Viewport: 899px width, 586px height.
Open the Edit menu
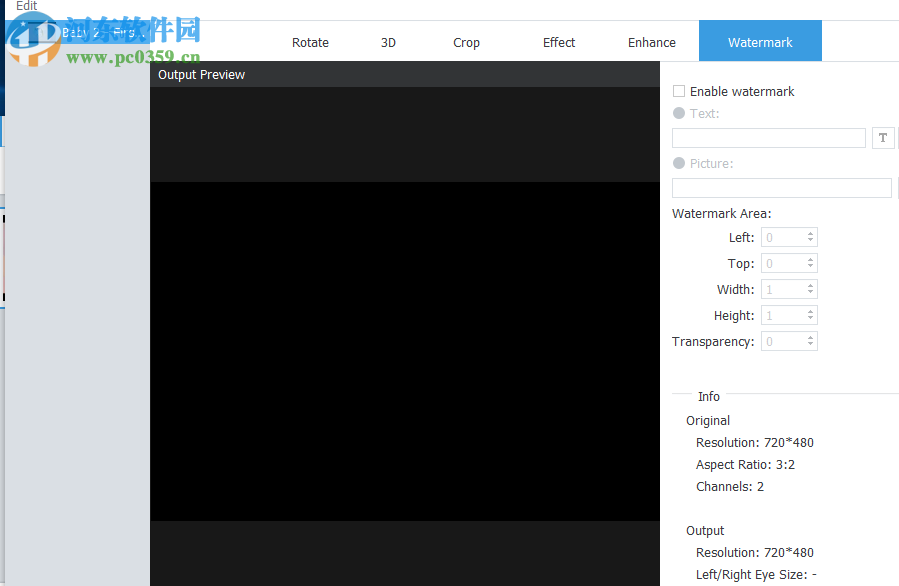click(26, 6)
